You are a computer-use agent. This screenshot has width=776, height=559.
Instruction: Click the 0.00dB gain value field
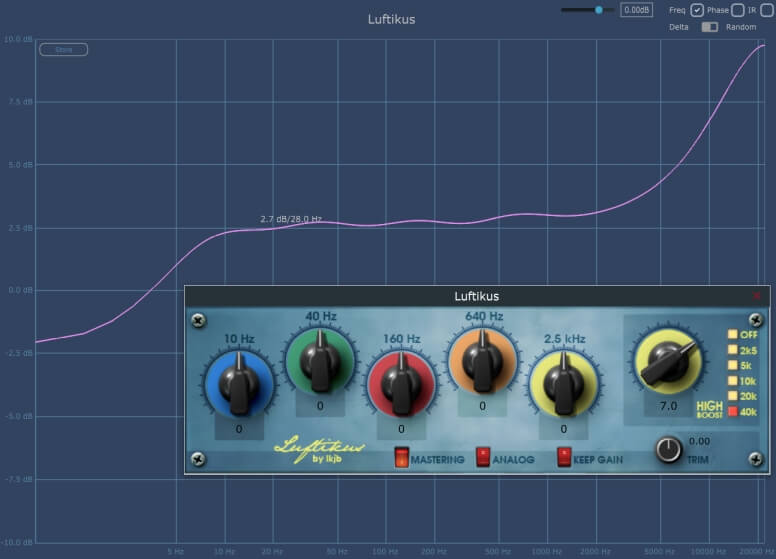(636, 10)
